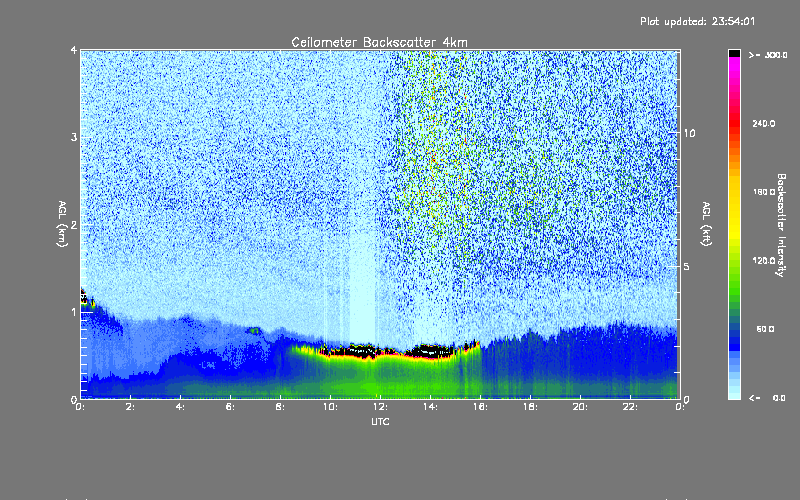Click the "4" tick on AGL (km) axis
Image resolution: width=800 pixels, height=500 pixels.
click(74, 50)
